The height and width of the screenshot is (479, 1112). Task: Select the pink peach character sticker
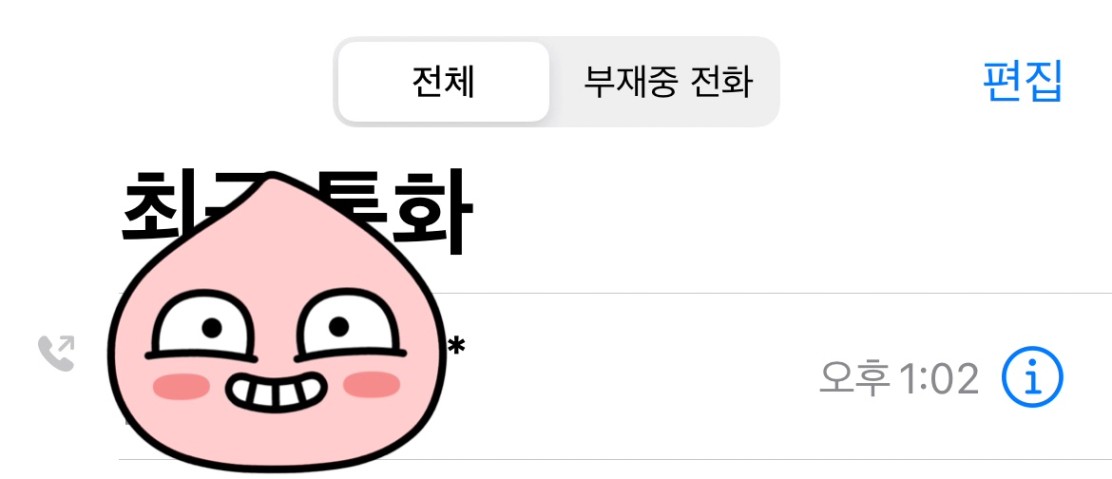[277, 321]
